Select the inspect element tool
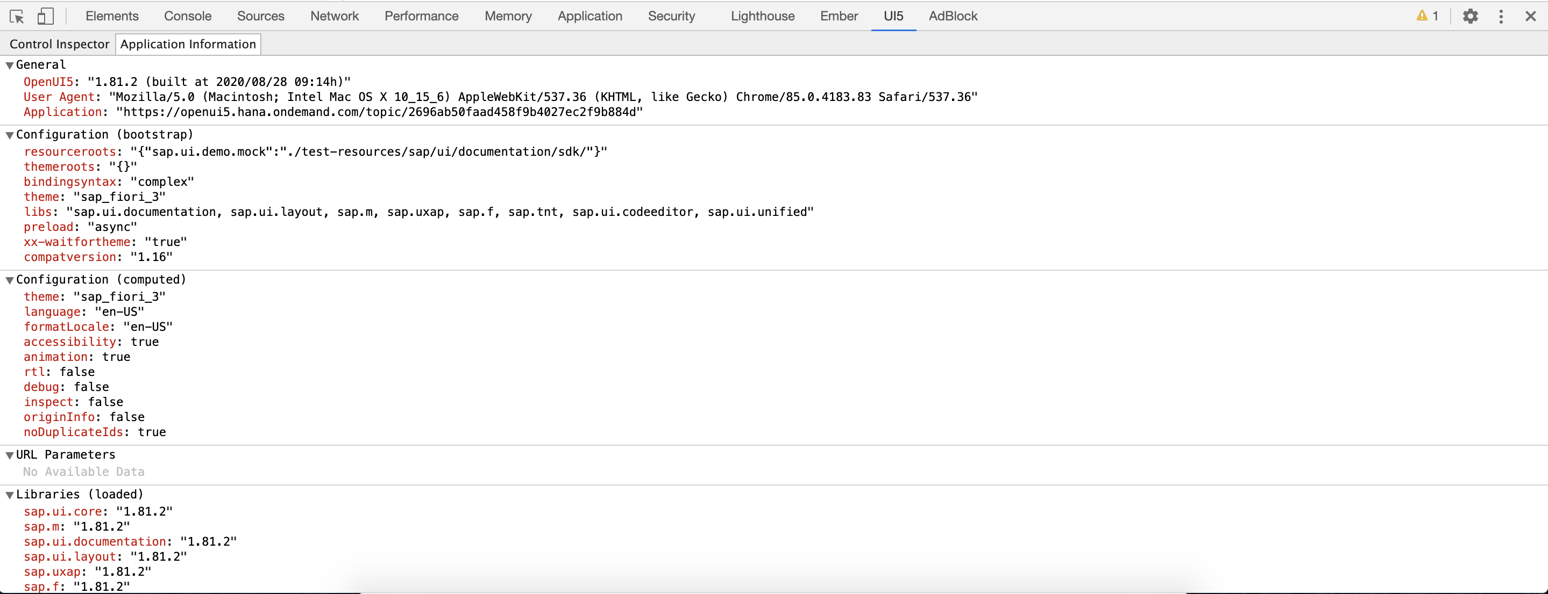The height and width of the screenshot is (594, 1548). coord(14,16)
